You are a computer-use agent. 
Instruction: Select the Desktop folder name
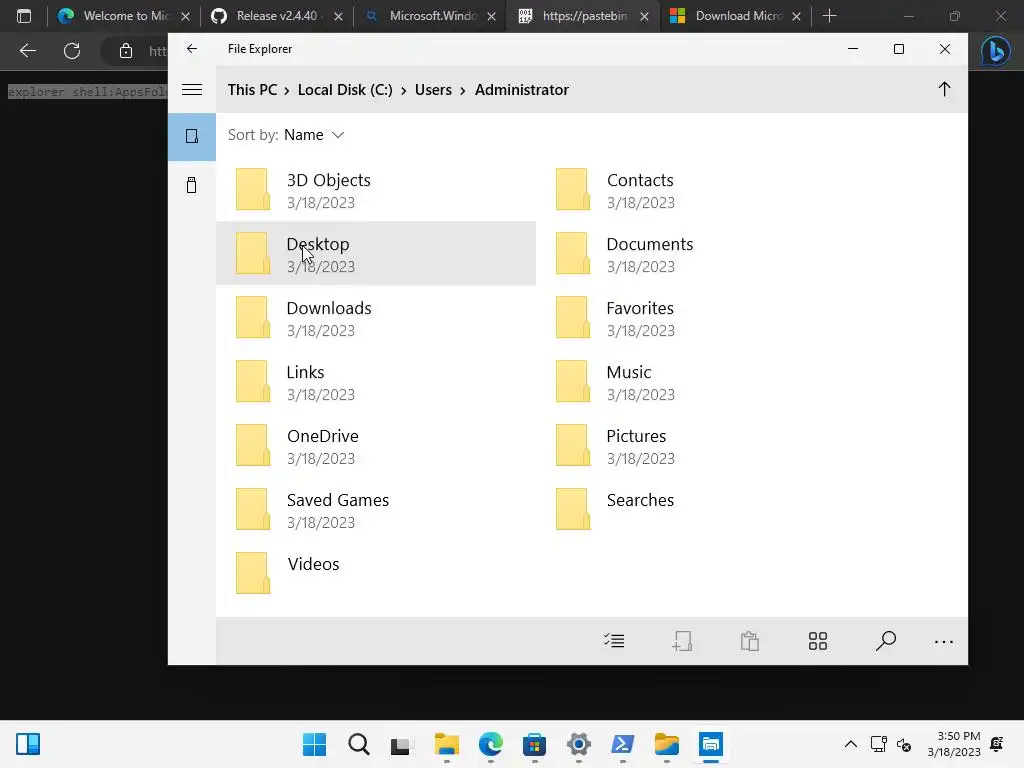(317, 244)
